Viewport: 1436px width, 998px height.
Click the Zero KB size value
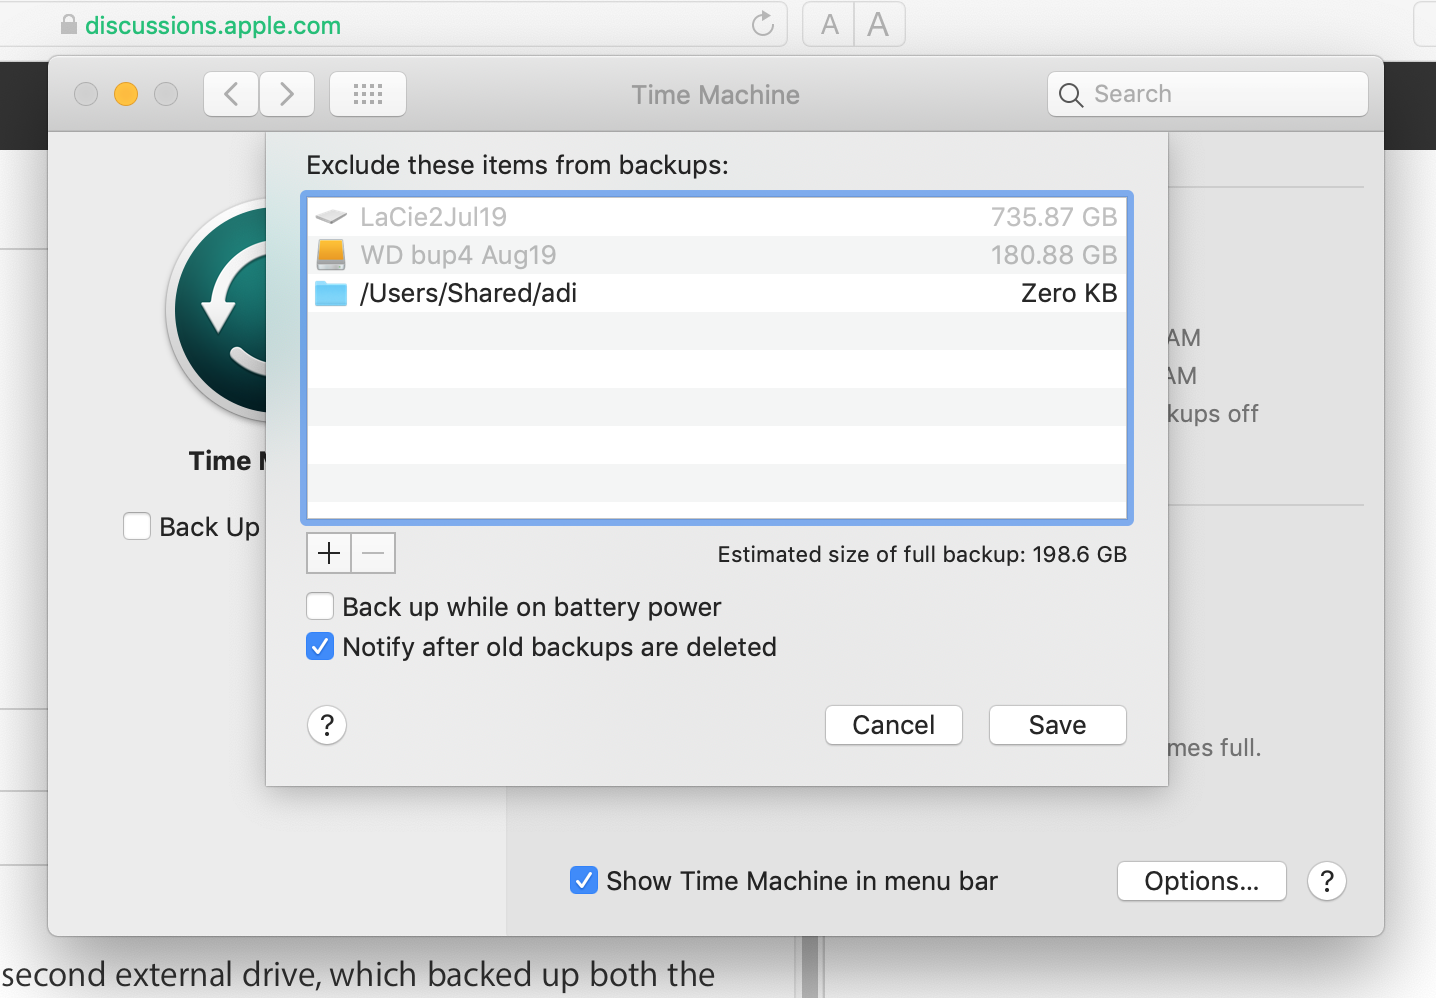click(1069, 293)
